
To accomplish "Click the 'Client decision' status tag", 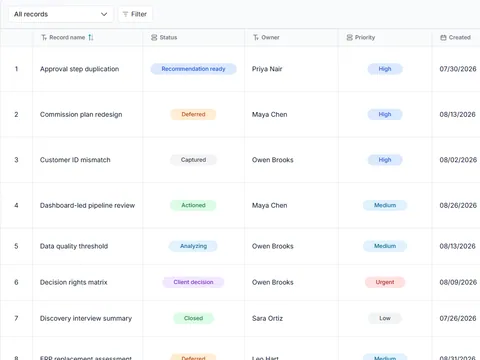I will (x=193, y=282).
